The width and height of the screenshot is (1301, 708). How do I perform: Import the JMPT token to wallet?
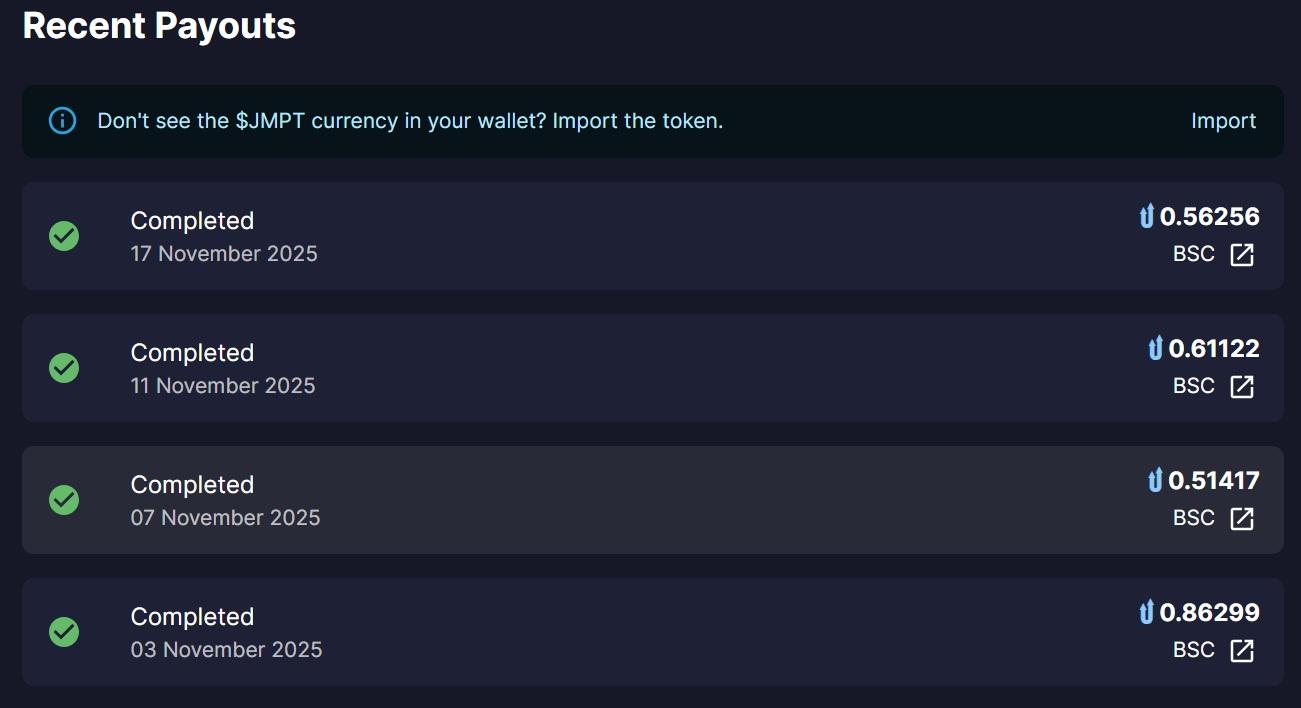(1223, 121)
